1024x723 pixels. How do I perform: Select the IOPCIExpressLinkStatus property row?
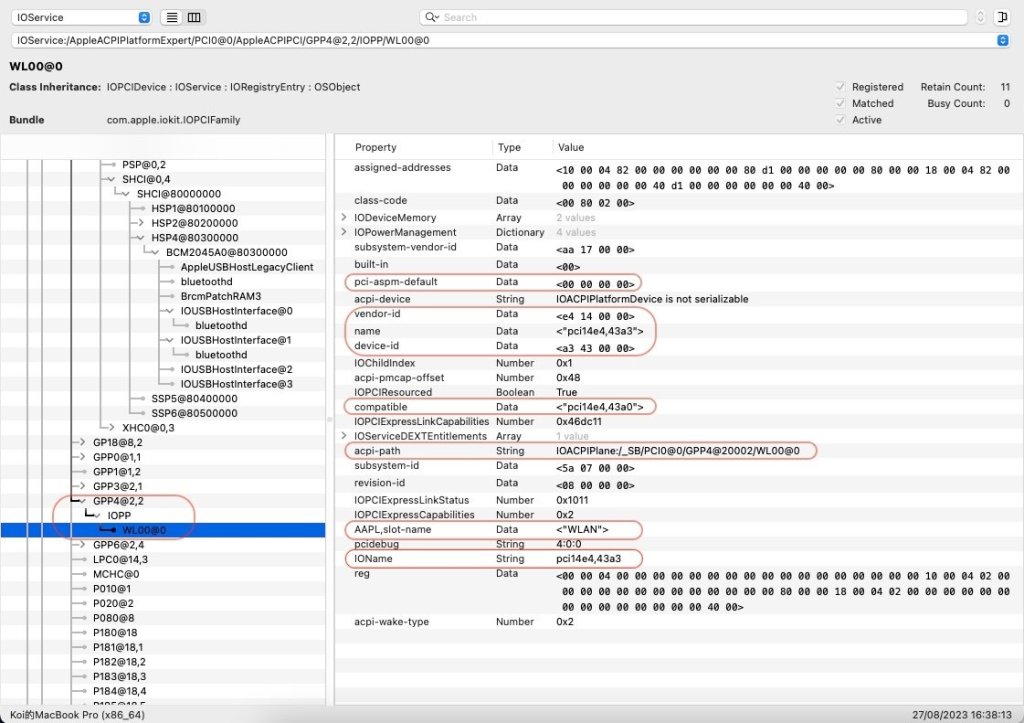pos(679,500)
